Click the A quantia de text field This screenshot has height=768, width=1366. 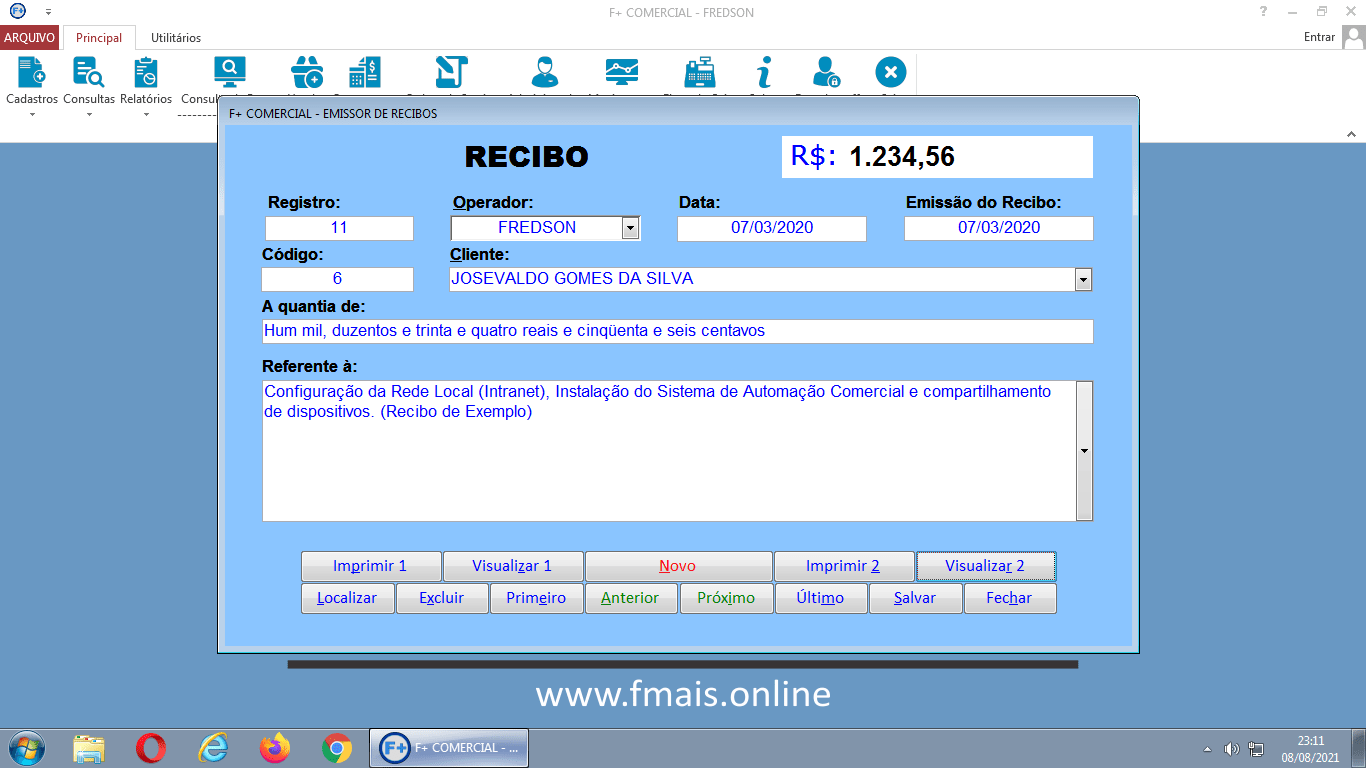pyautogui.click(x=677, y=331)
